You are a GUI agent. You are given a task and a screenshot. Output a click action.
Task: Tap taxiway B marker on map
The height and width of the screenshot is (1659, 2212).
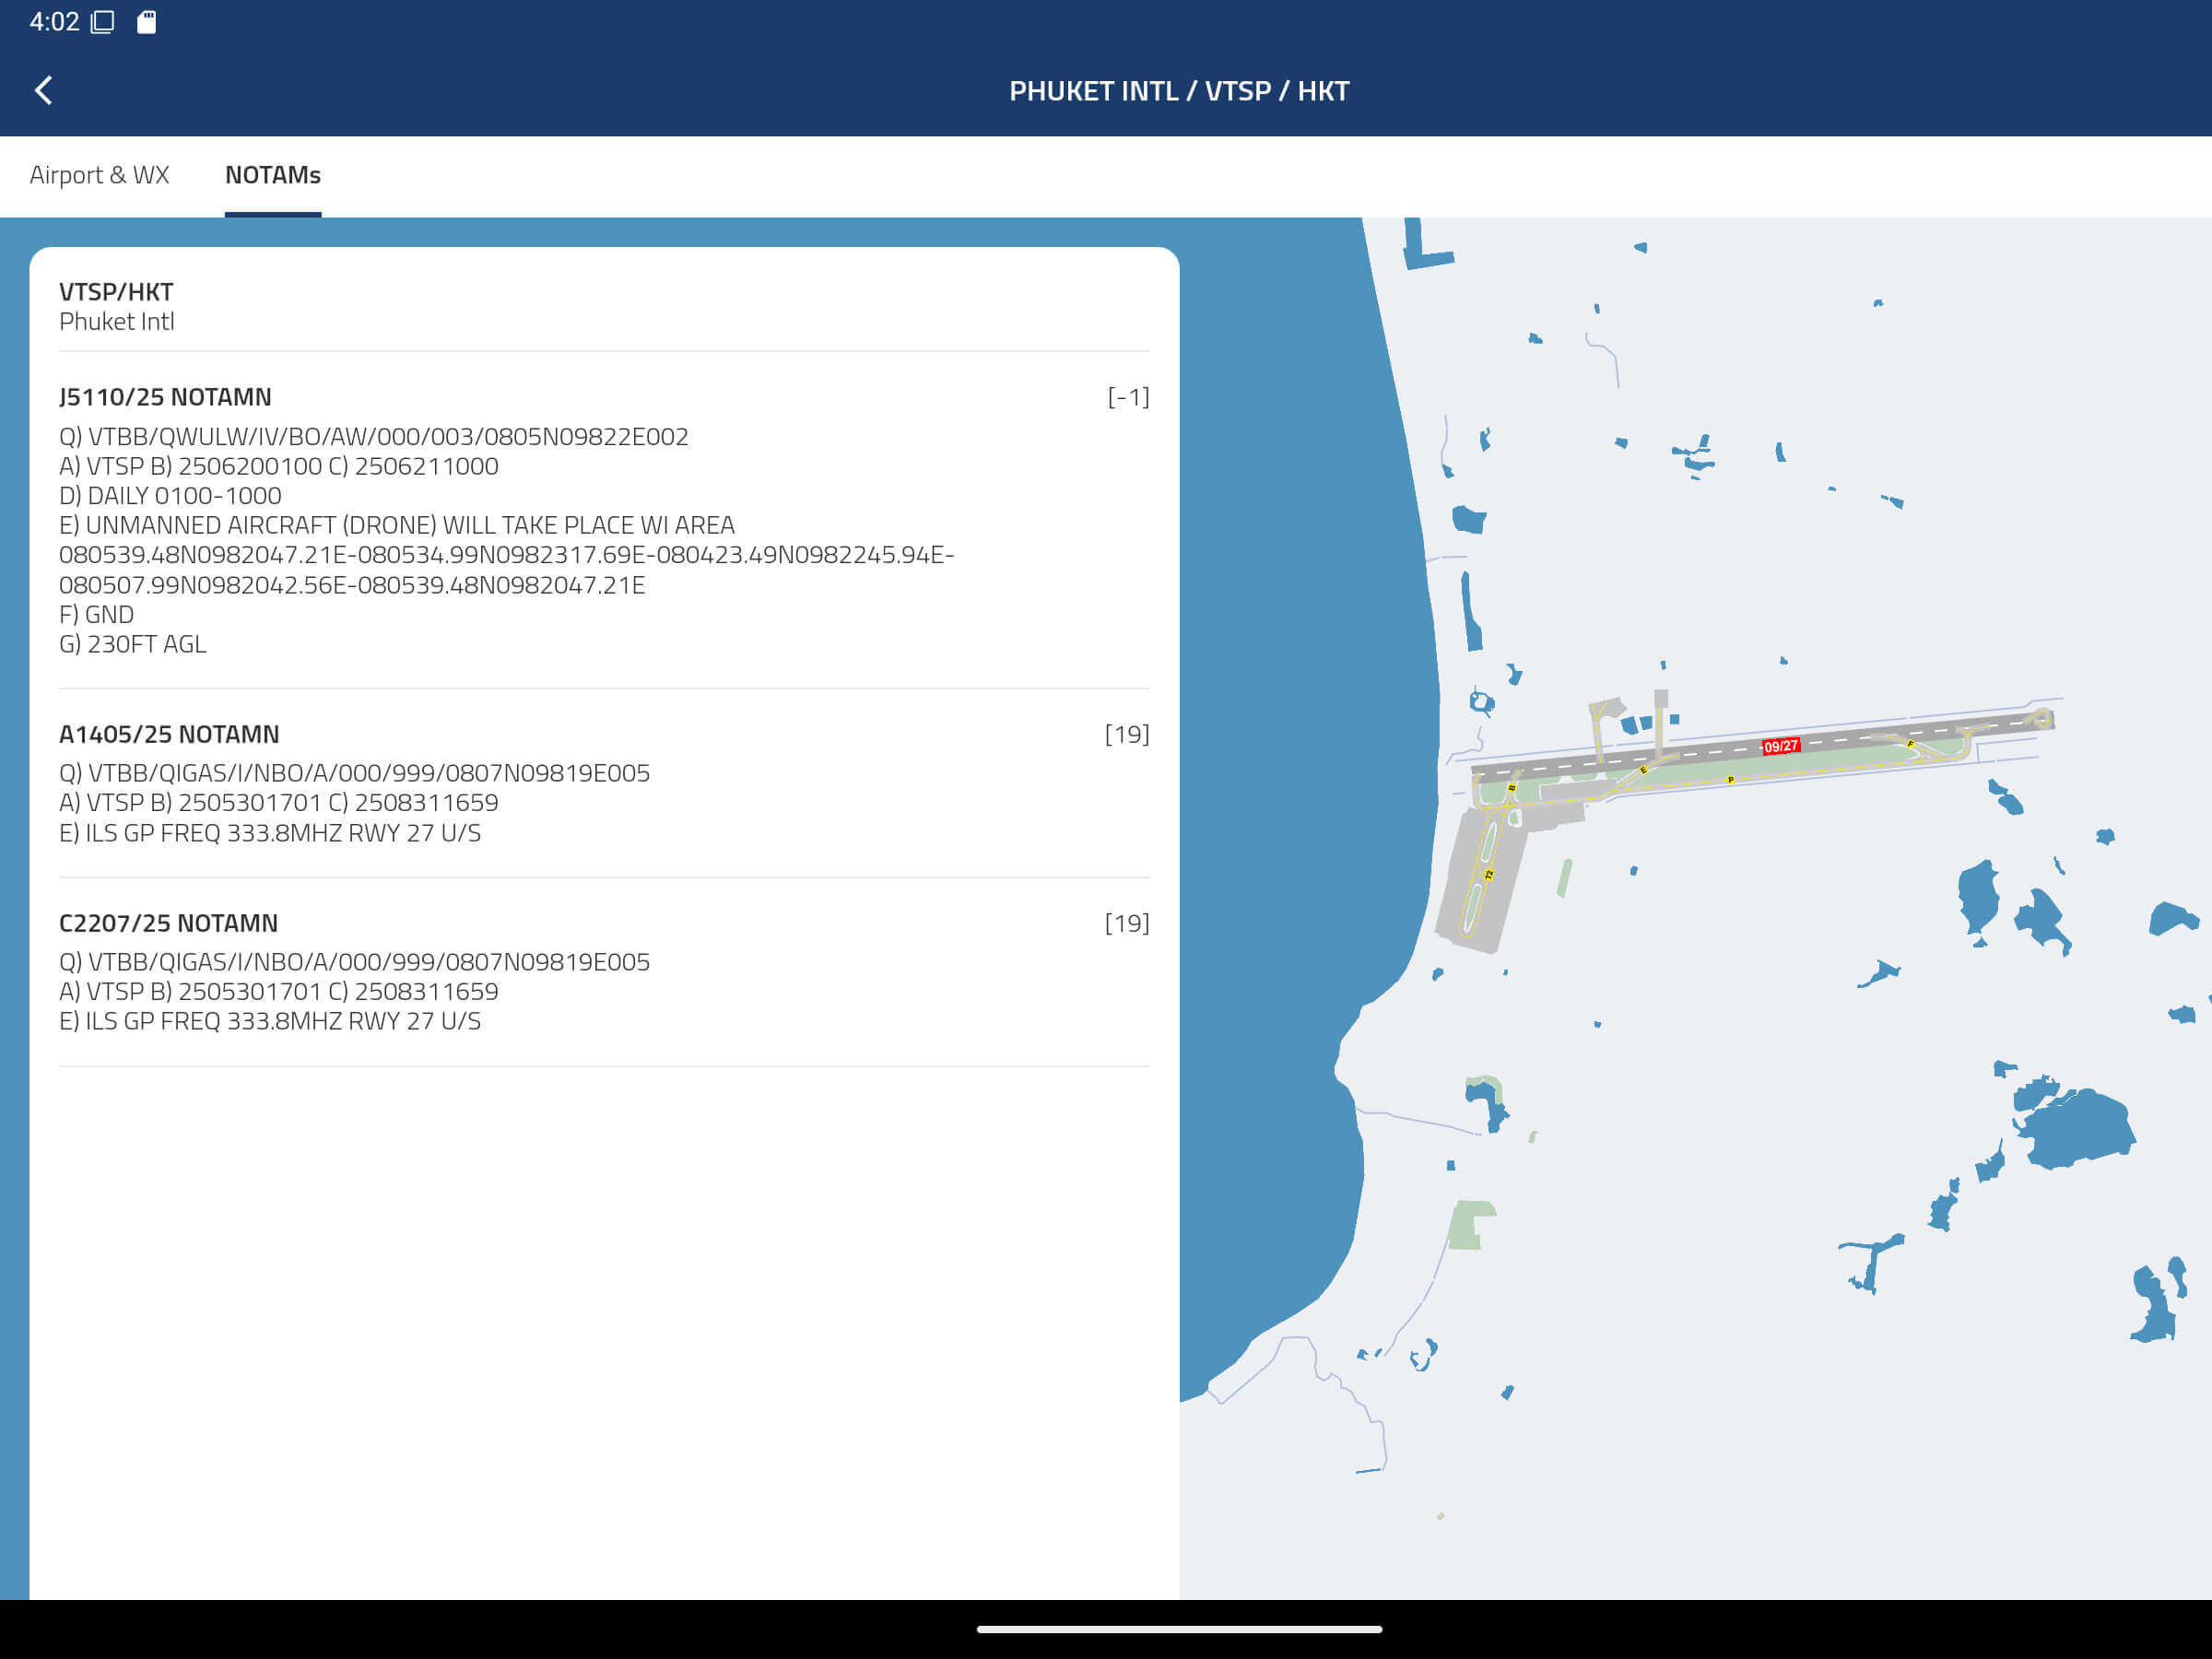click(x=1511, y=788)
